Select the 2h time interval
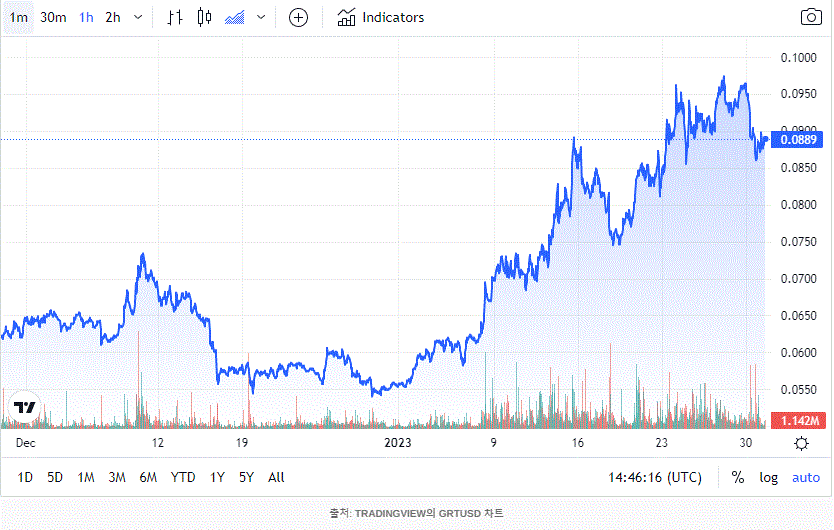Screen dimensions: 834x530 click(113, 18)
